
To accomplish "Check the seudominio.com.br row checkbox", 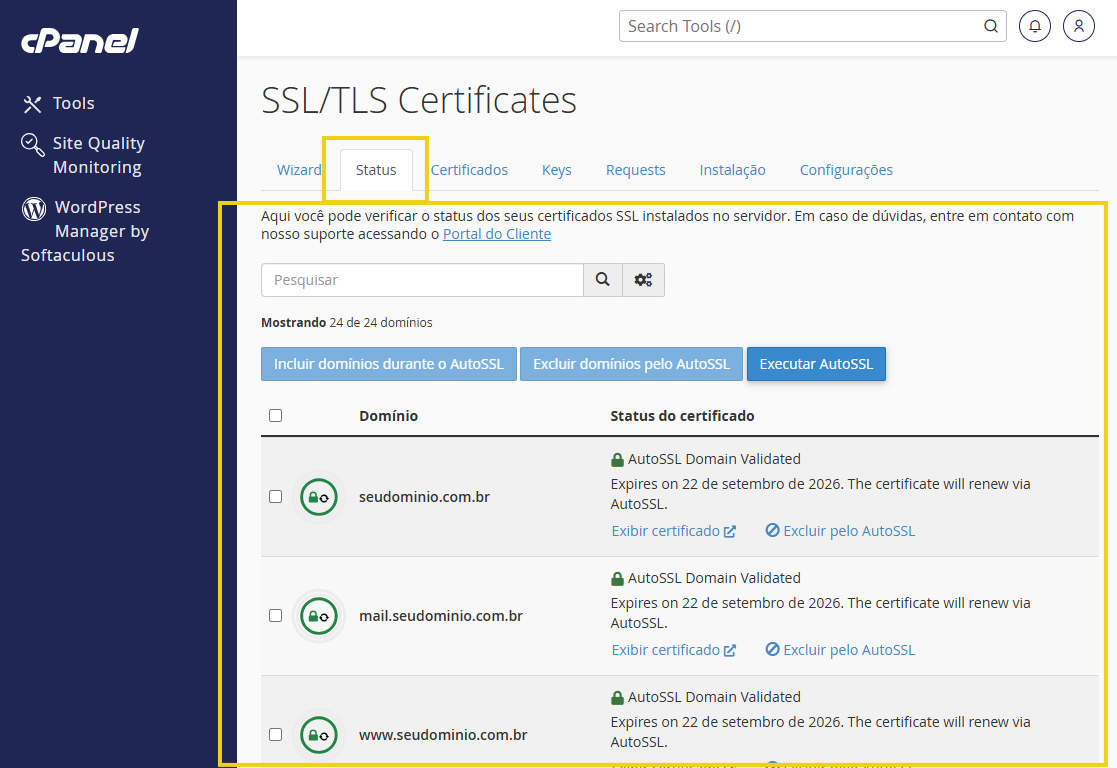I will tap(276, 497).
